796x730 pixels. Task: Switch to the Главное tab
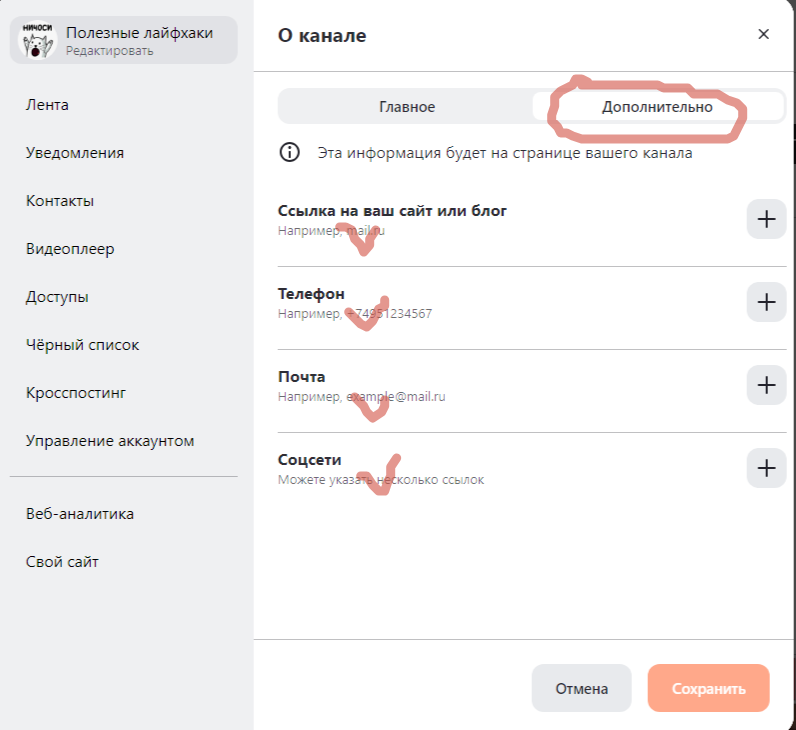point(407,107)
